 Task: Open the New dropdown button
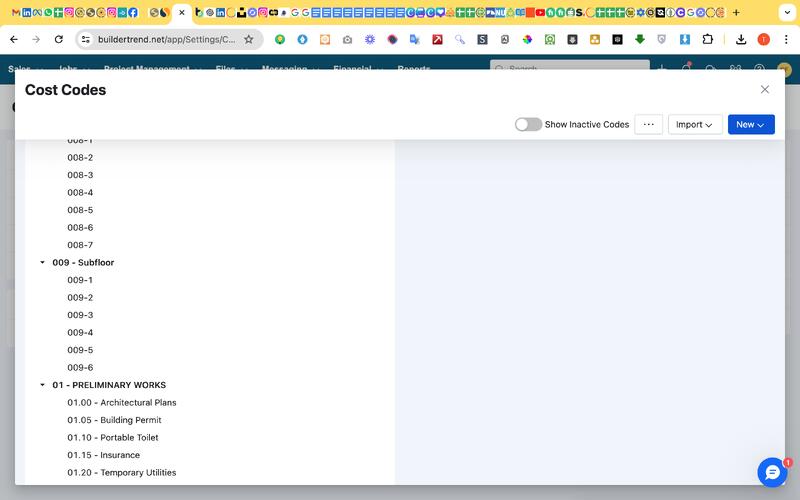pos(751,124)
